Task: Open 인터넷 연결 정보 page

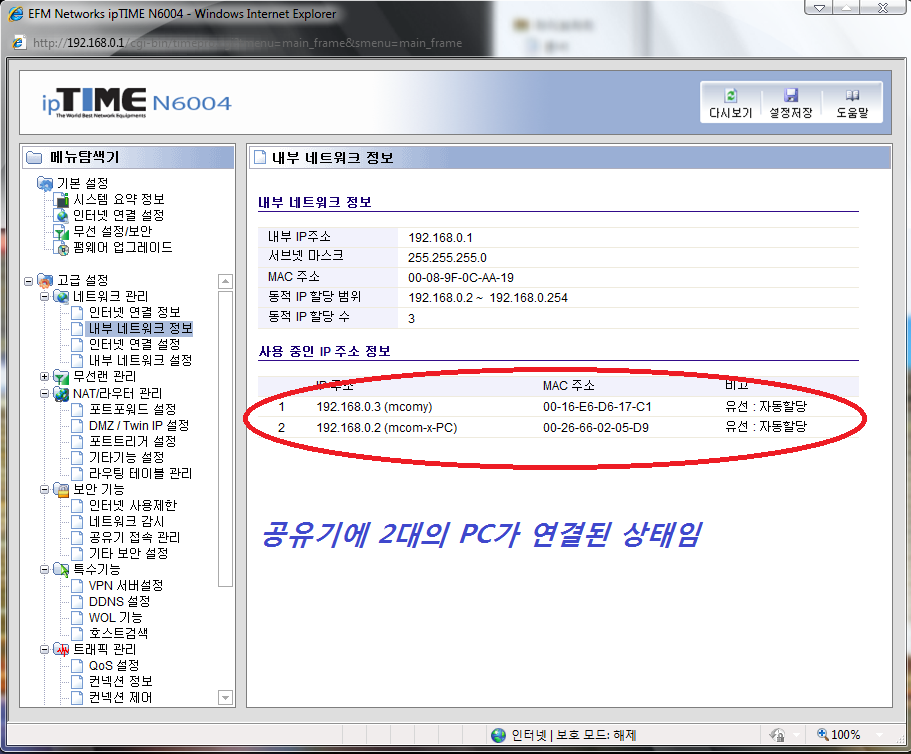Action: tap(134, 313)
